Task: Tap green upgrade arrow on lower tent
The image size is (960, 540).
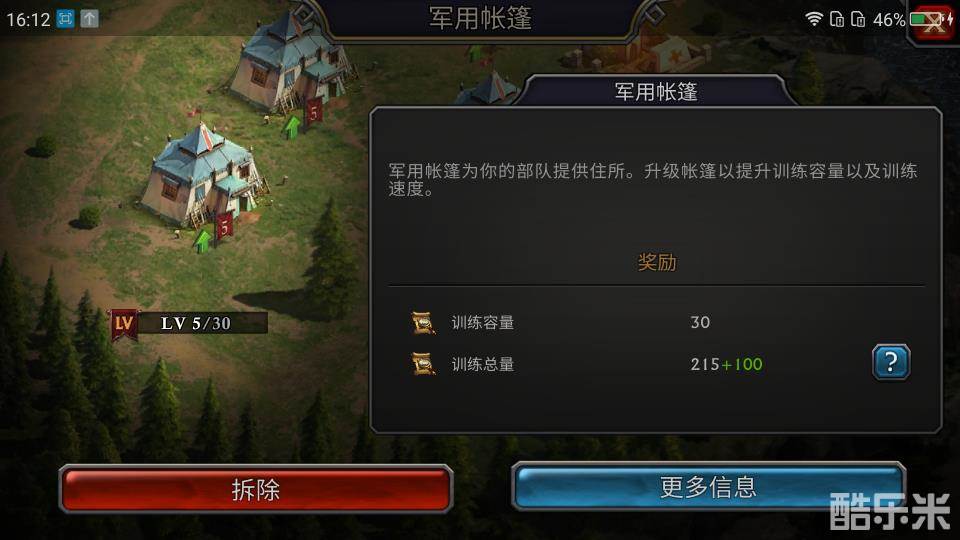Action: click(x=203, y=241)
